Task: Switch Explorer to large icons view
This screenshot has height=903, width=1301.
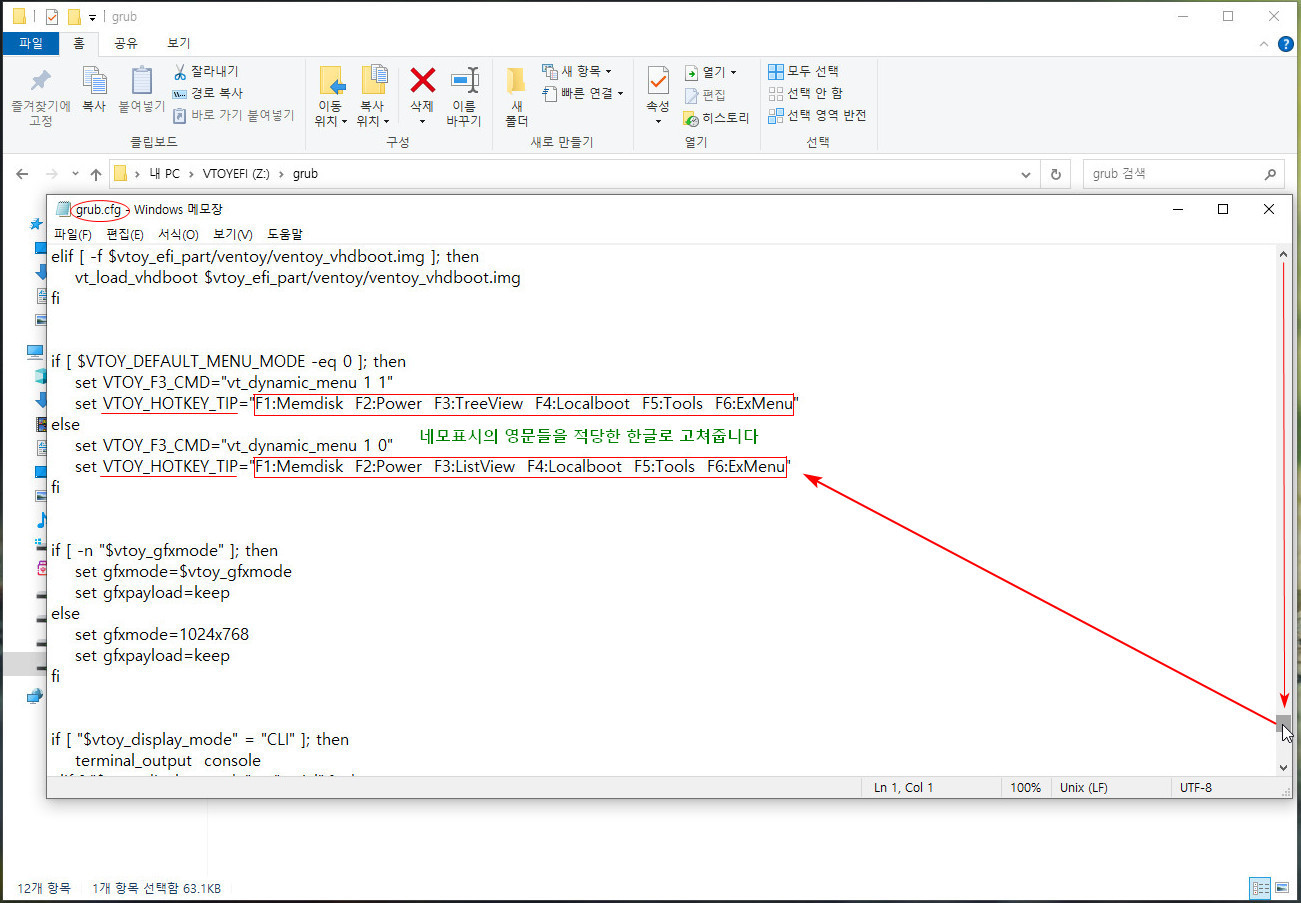Action: coord(1283,888)
